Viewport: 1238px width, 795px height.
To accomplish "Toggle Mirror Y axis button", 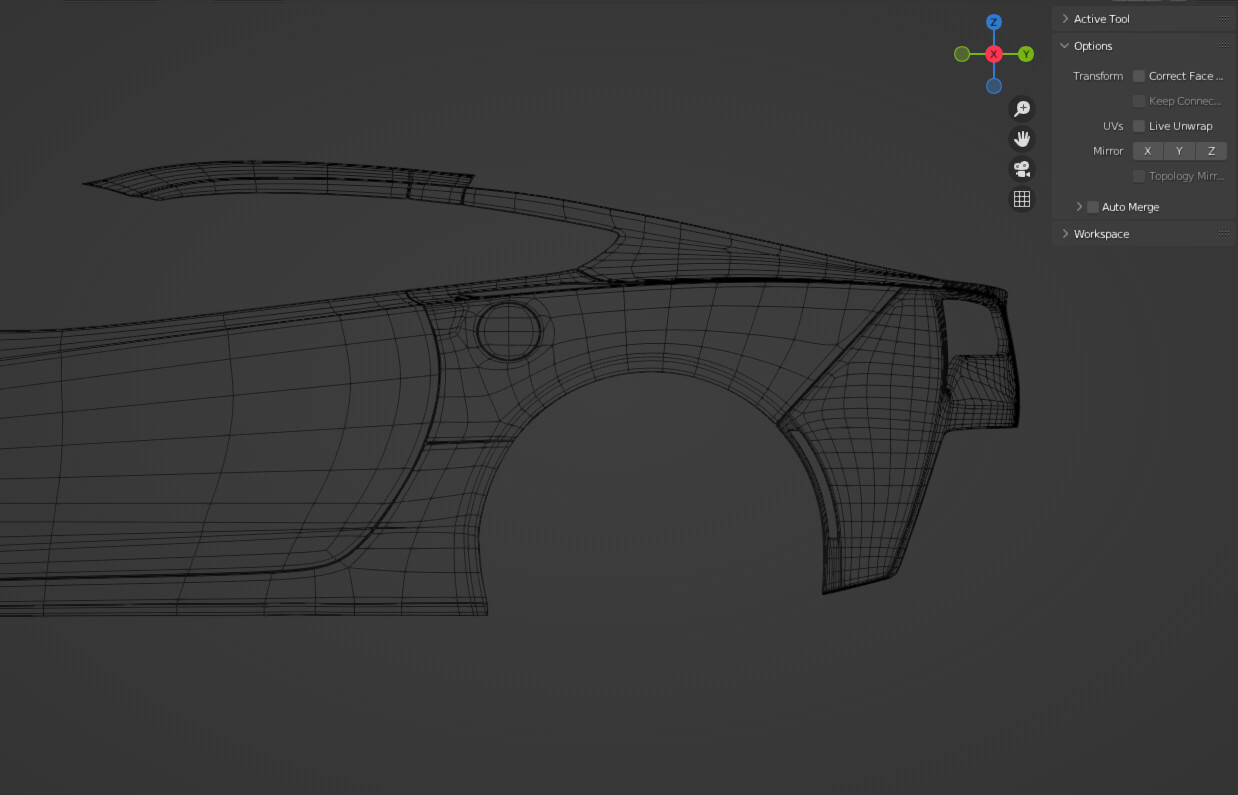I will pyautogui.click(x=1179, y=151).
